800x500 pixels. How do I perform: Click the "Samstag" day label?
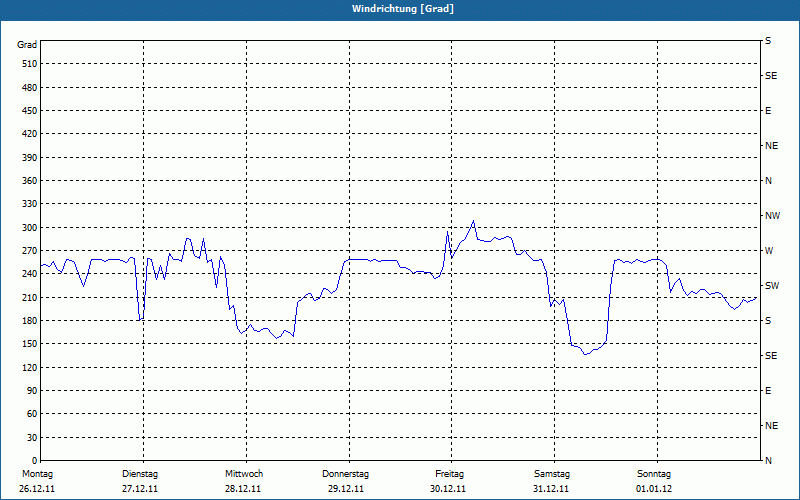click(552, 474)
